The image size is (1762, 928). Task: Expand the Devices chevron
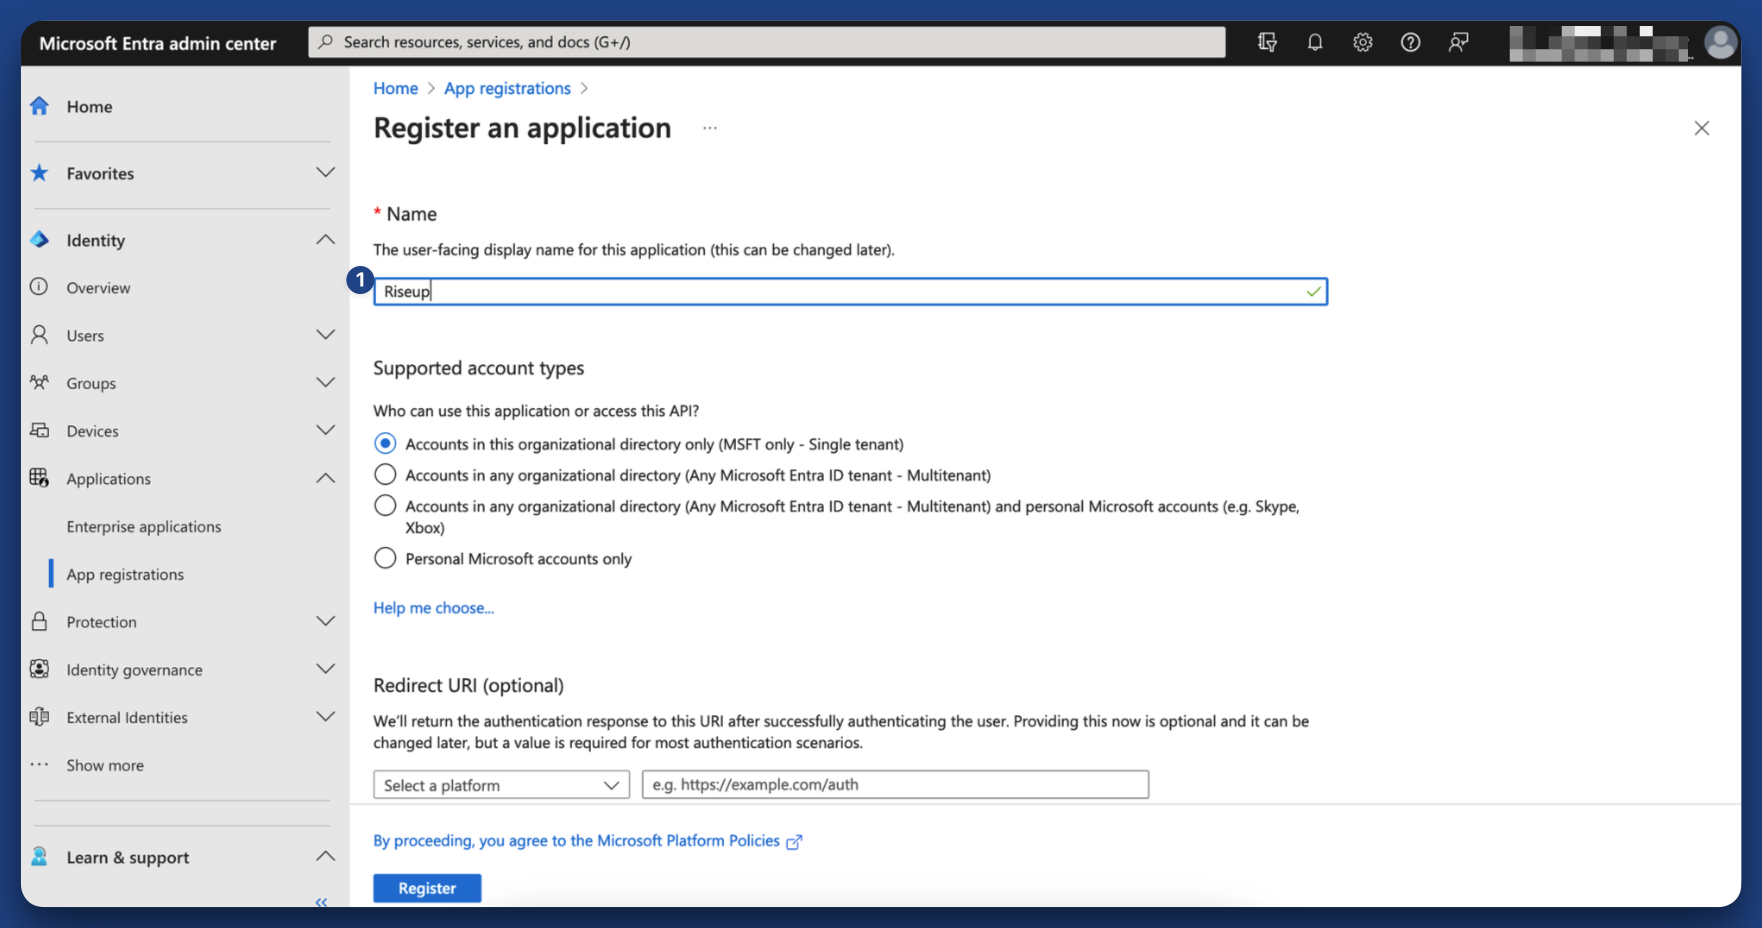(x=325, y=430)
